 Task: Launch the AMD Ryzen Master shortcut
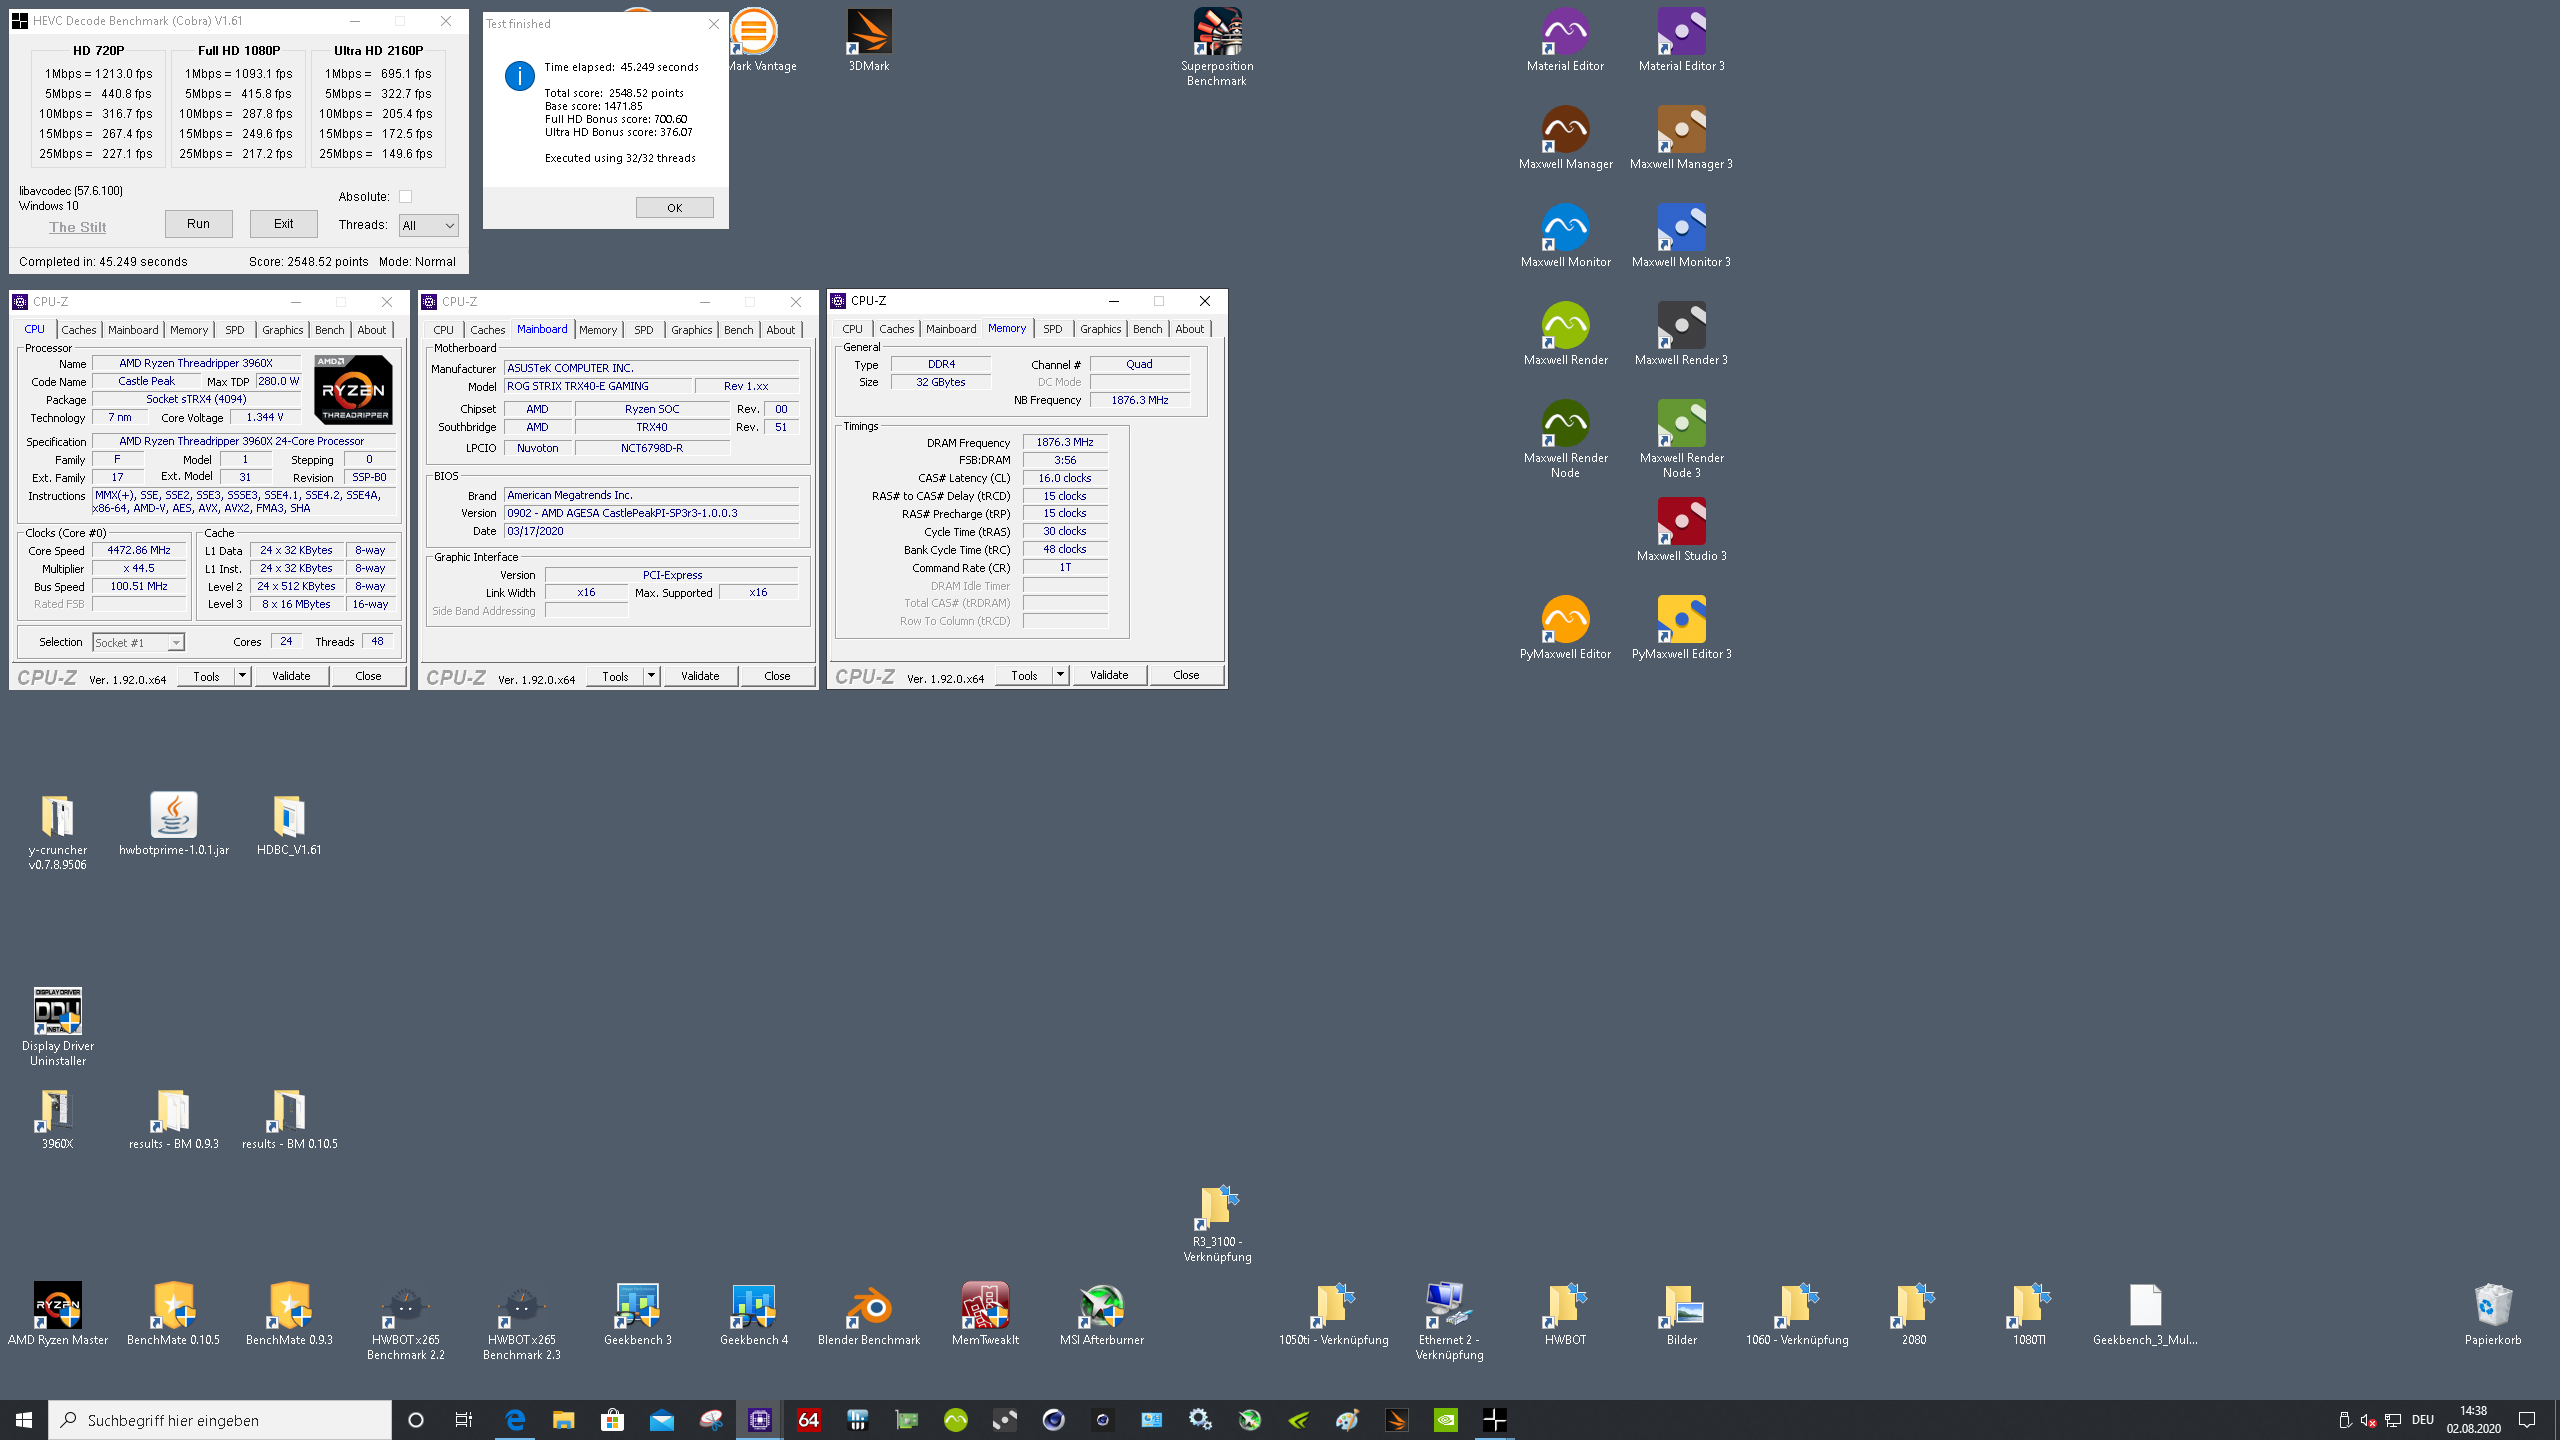[x=57, y=1314]
